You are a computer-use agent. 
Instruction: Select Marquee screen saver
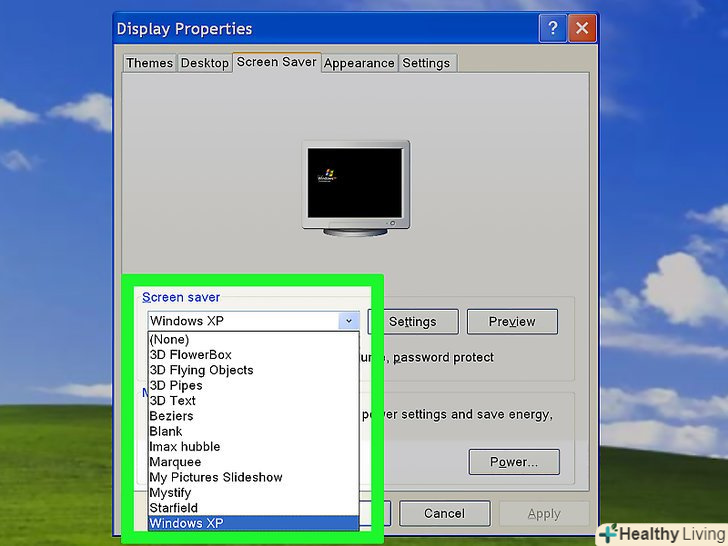point(254,462)
